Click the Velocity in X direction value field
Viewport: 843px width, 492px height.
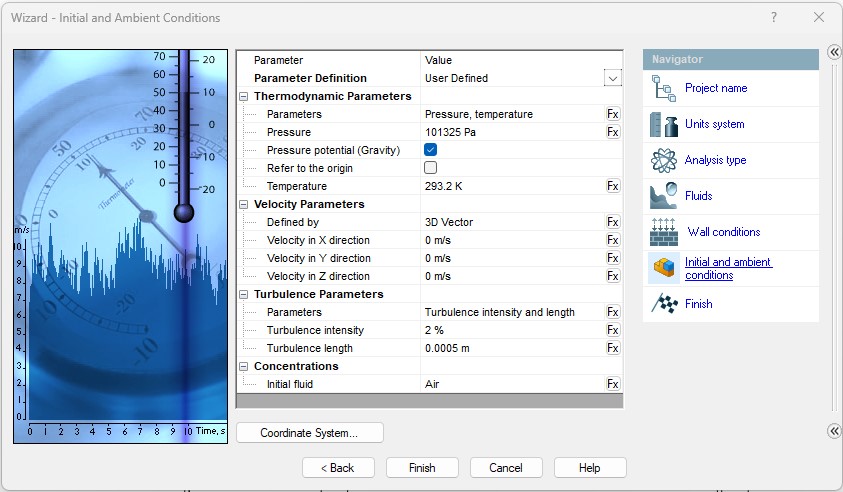tap(510, 240)
